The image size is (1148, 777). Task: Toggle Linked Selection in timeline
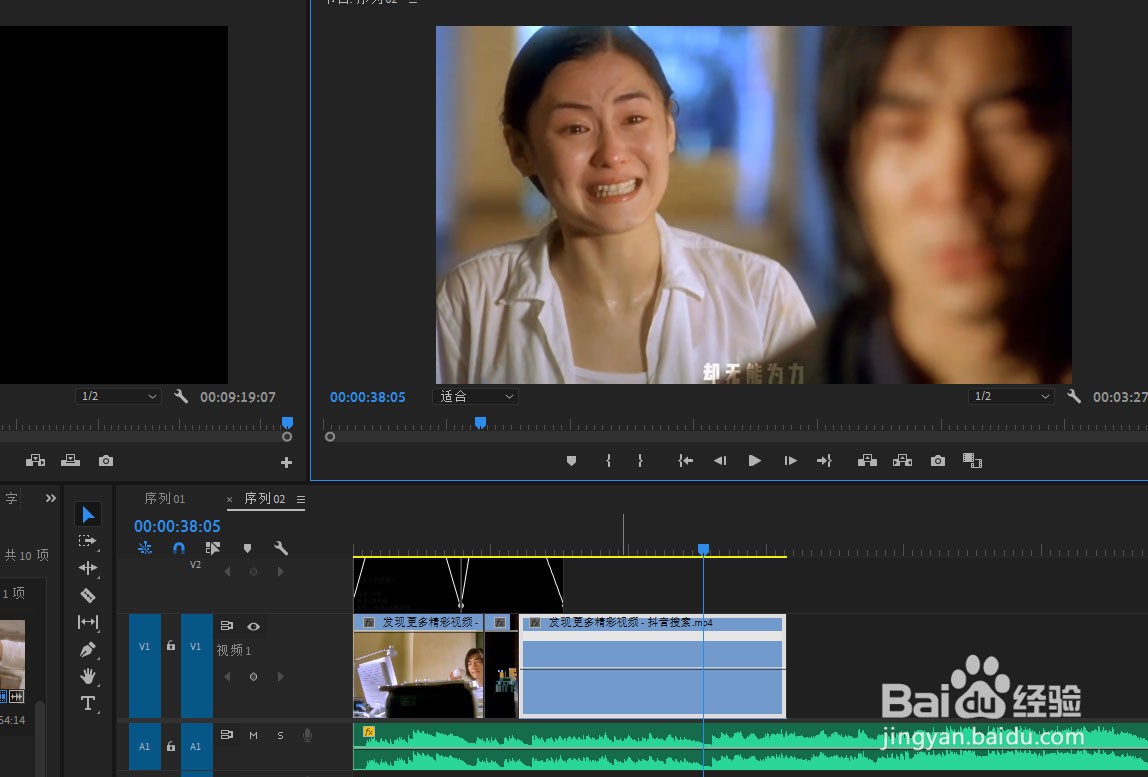click(x=213, y=548)
